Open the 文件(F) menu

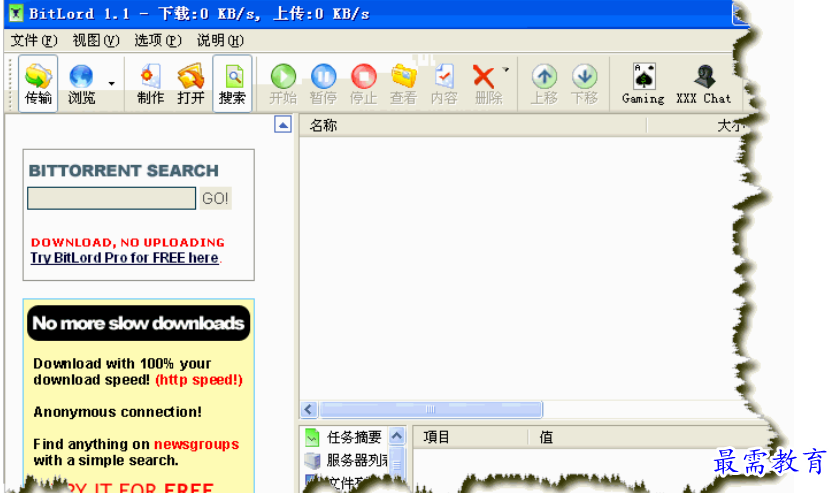(x=34, y=40)
